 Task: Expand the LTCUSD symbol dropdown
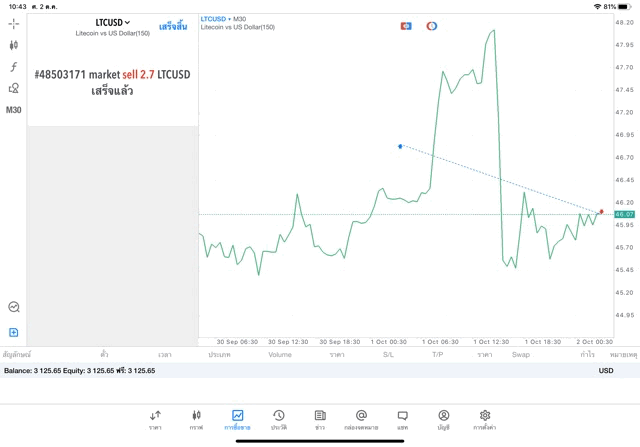(113, 21)
